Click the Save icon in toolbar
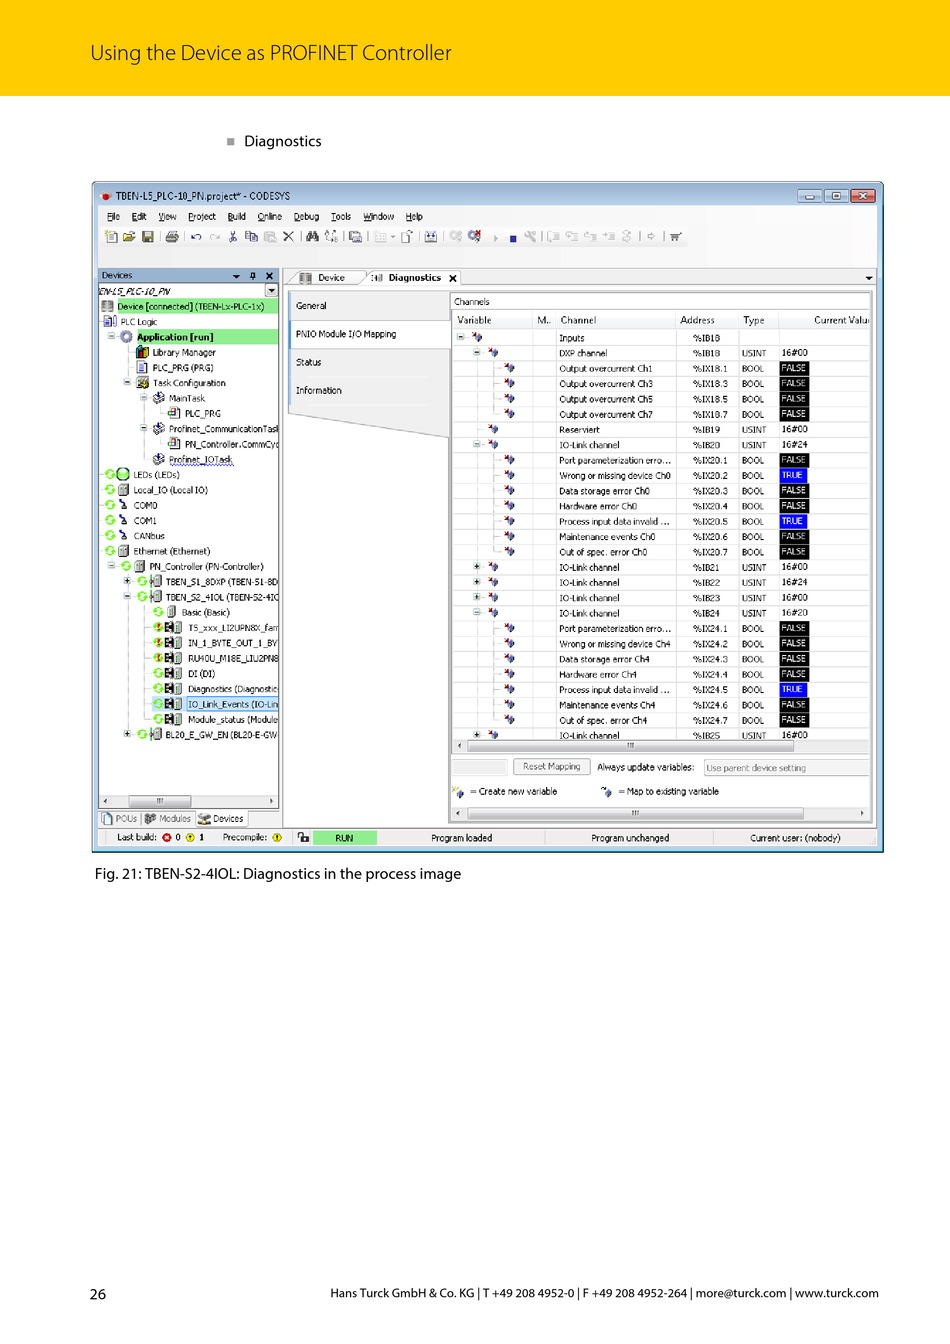 click(148, 237)
